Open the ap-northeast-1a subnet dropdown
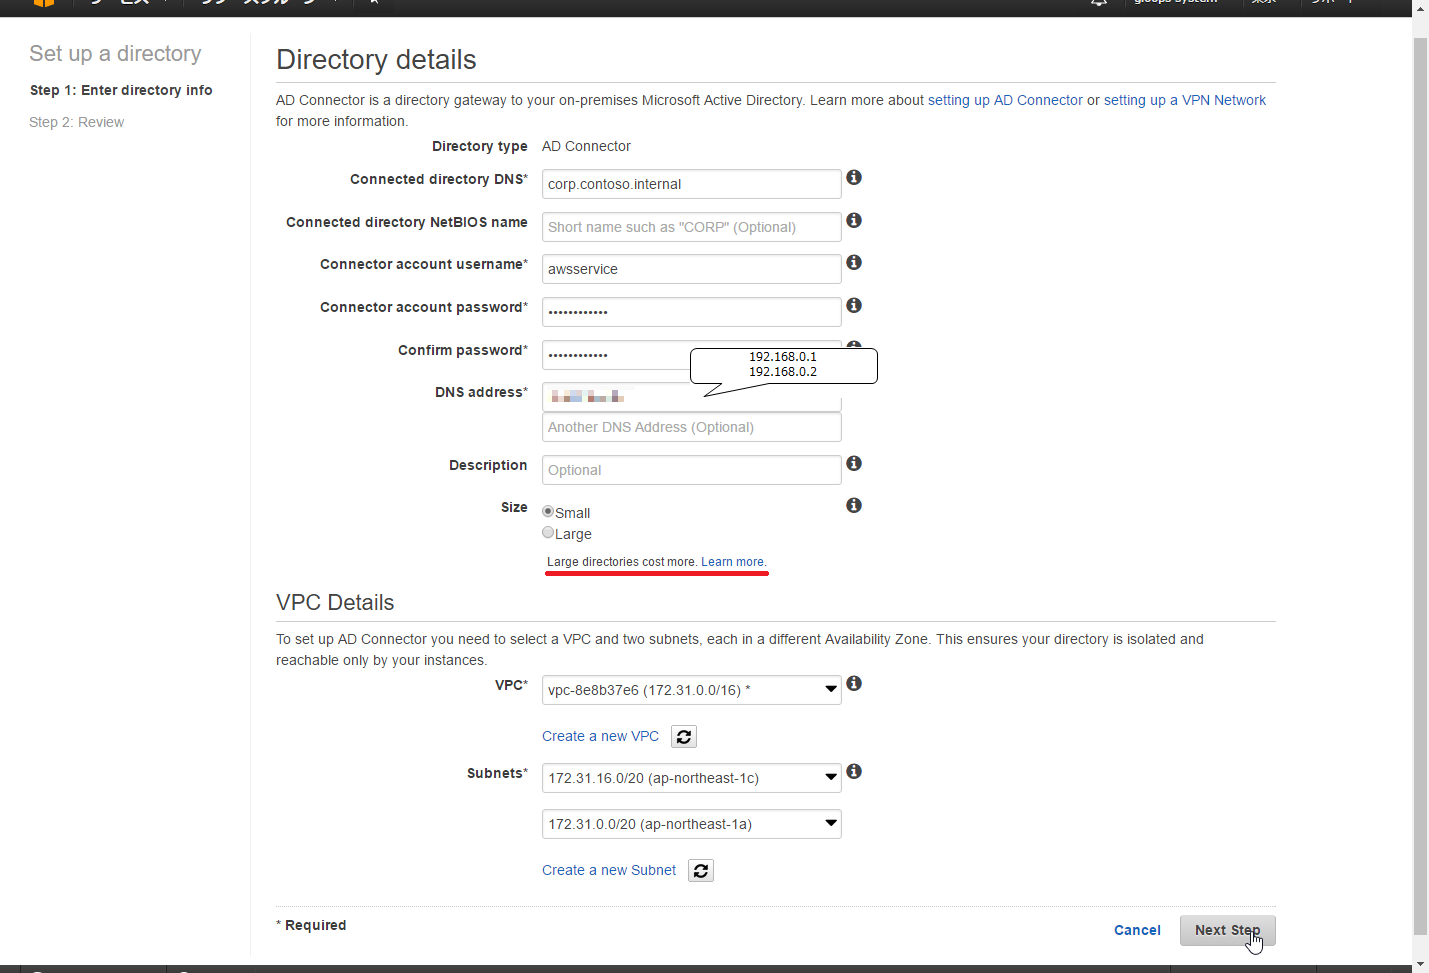The width and height of the screenshot is (1429, 973). [691, 824]
